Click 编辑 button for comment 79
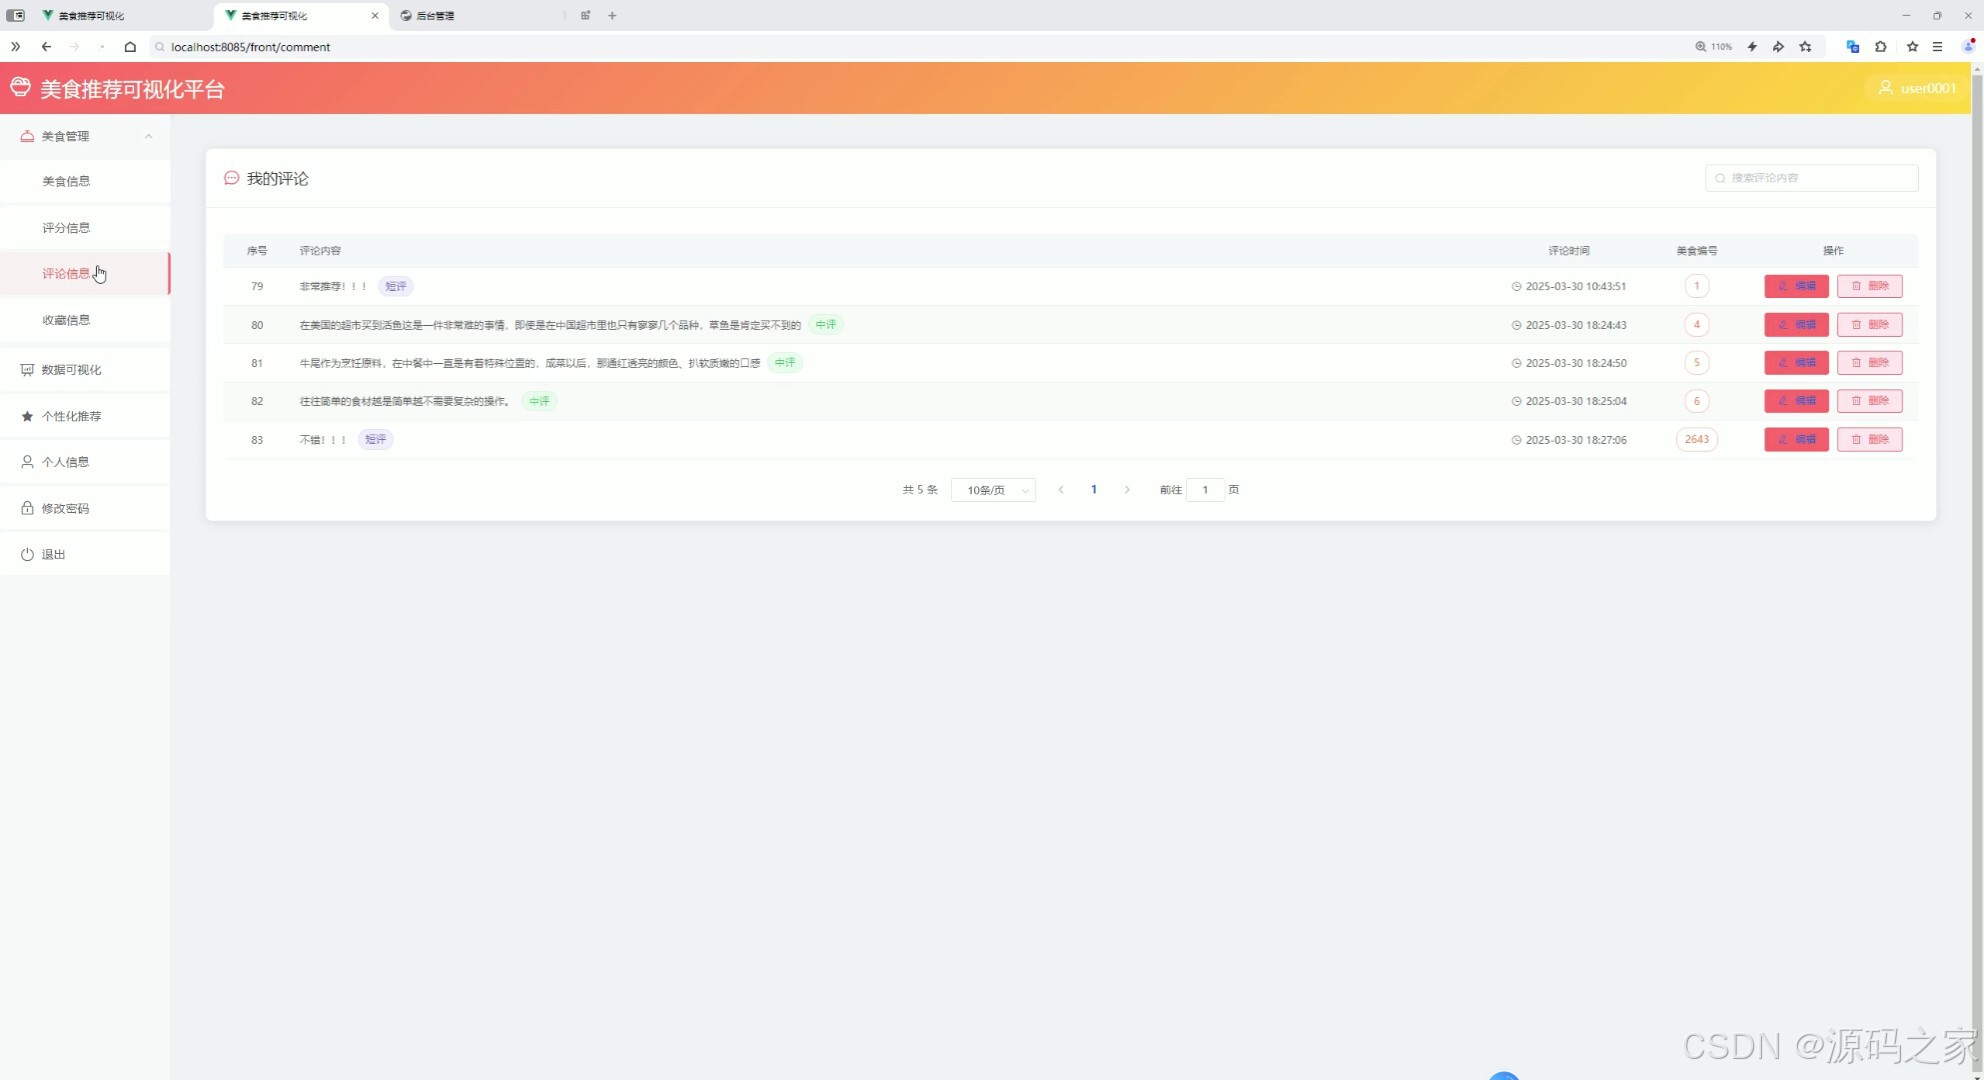The height and width of the screenshot is (1080, 1984). (x=1796, y=286)
